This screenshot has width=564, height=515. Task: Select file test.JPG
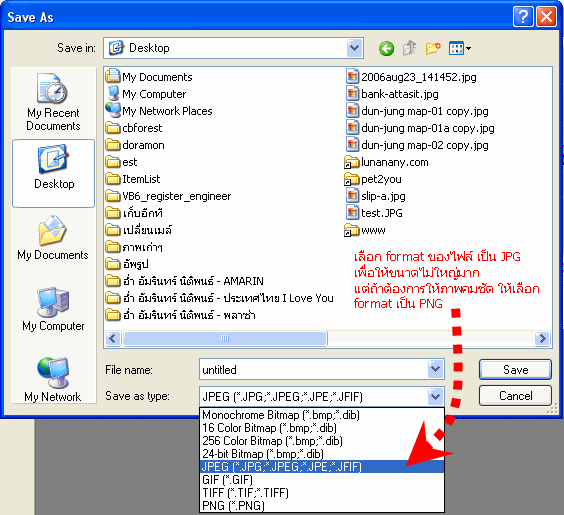(x=374, y=213)
